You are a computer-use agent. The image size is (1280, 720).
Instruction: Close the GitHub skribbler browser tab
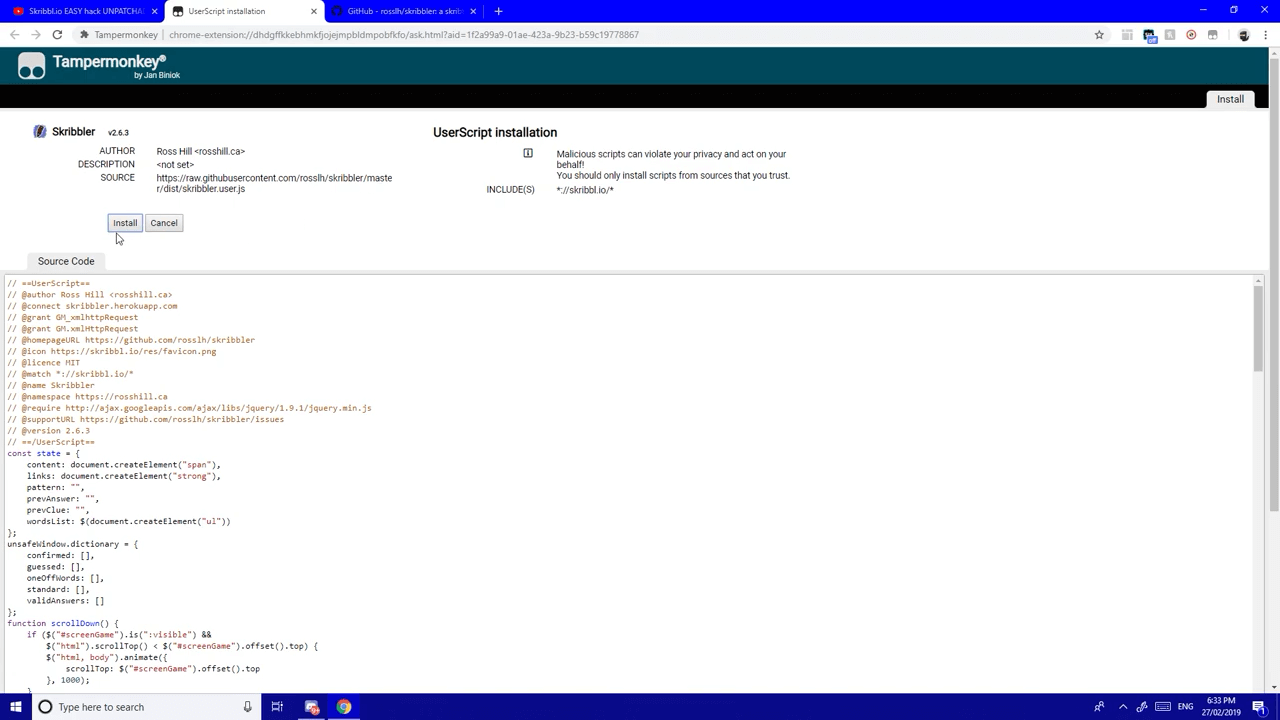point(473,11)
